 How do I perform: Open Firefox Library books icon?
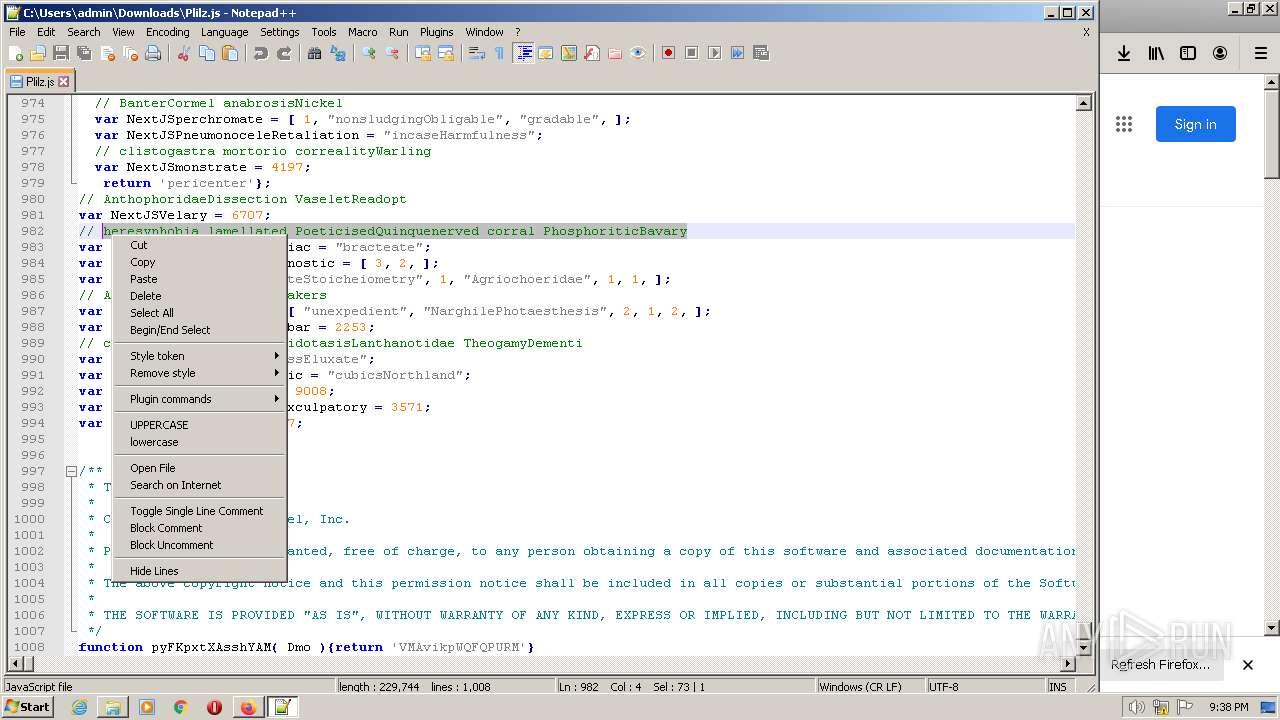(1156, 54)
